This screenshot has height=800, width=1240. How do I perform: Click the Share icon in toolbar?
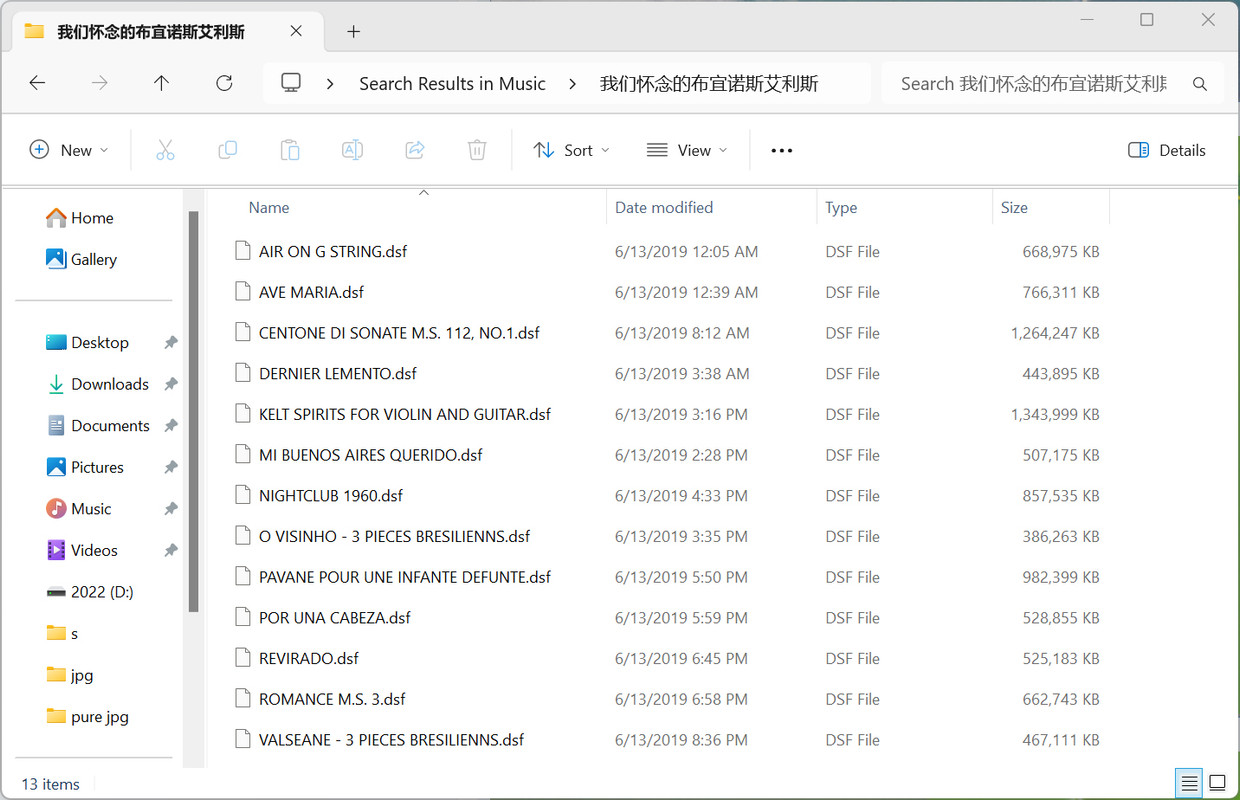(415, 150)
